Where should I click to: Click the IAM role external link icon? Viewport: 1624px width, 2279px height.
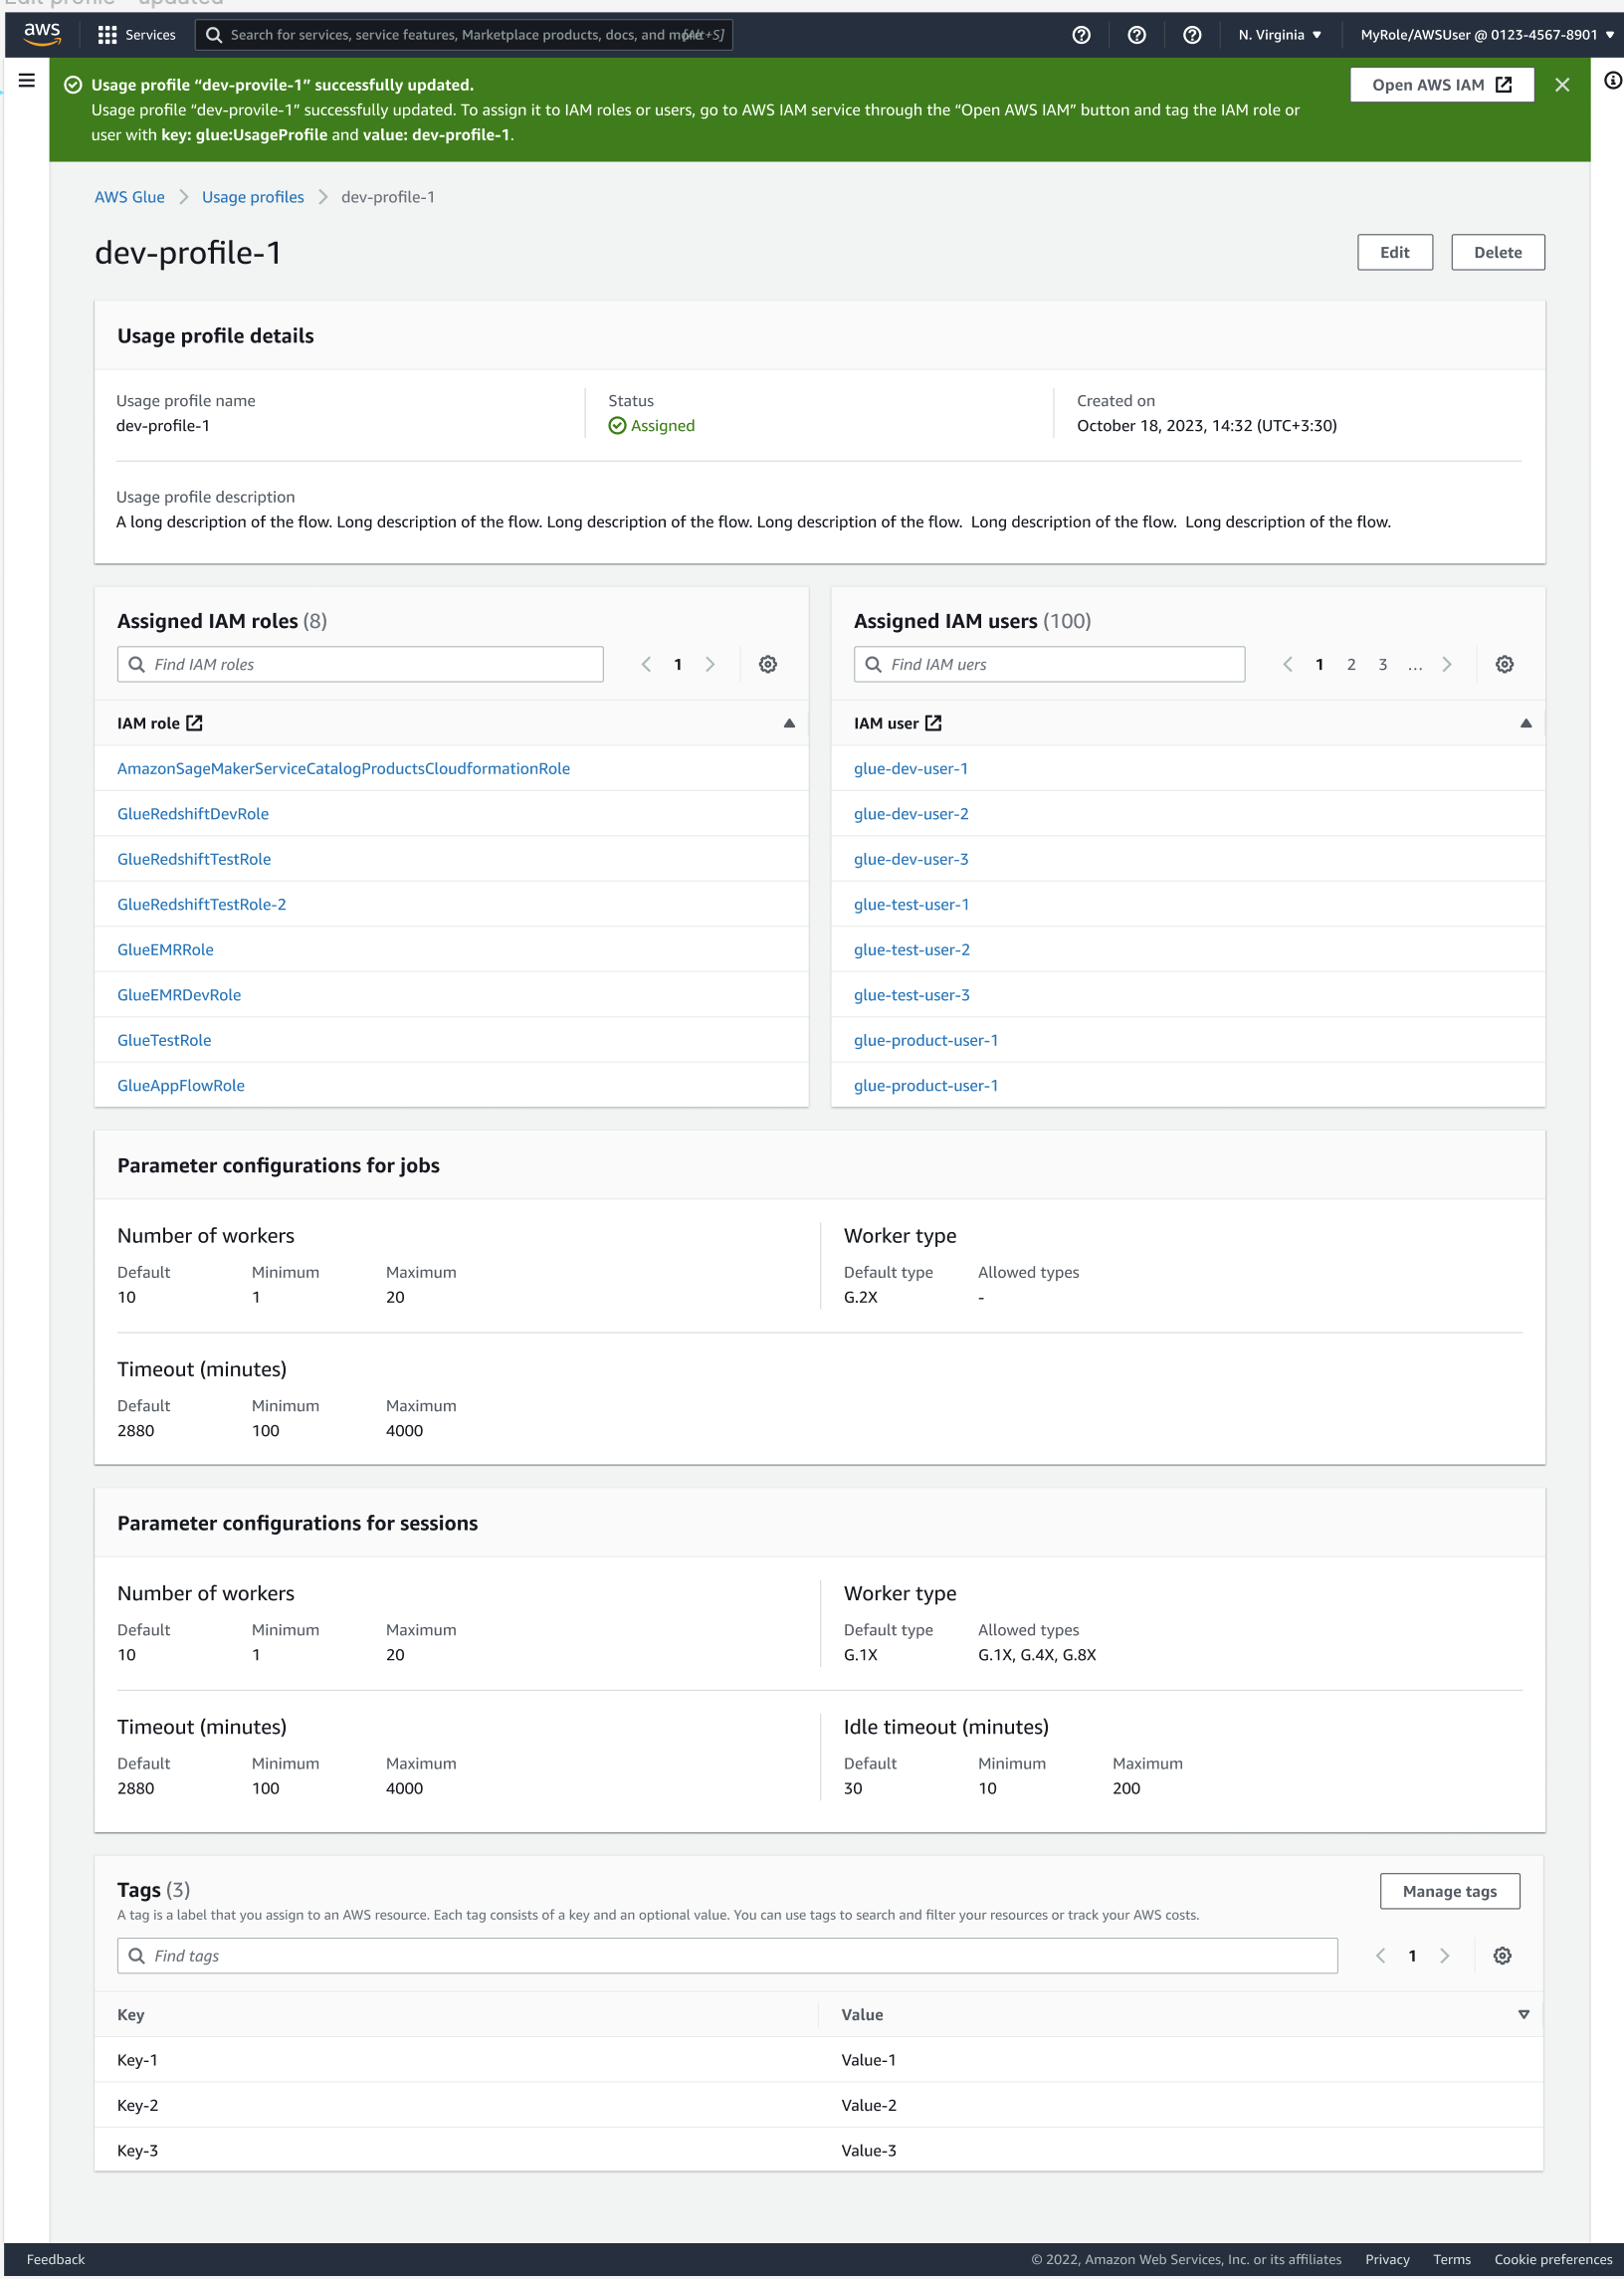pyautogui.click(x=196, y=722)
